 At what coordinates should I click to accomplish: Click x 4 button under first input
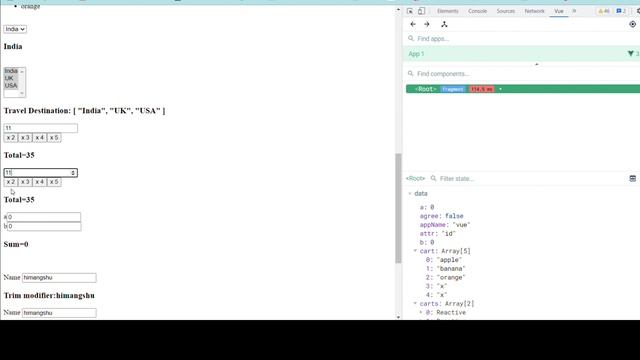click(40, 138)
